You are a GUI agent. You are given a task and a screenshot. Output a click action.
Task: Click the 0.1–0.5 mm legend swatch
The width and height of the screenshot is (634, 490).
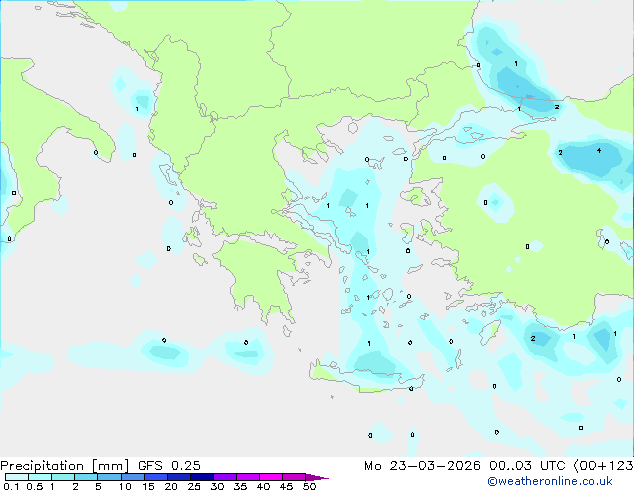[17, 477]
